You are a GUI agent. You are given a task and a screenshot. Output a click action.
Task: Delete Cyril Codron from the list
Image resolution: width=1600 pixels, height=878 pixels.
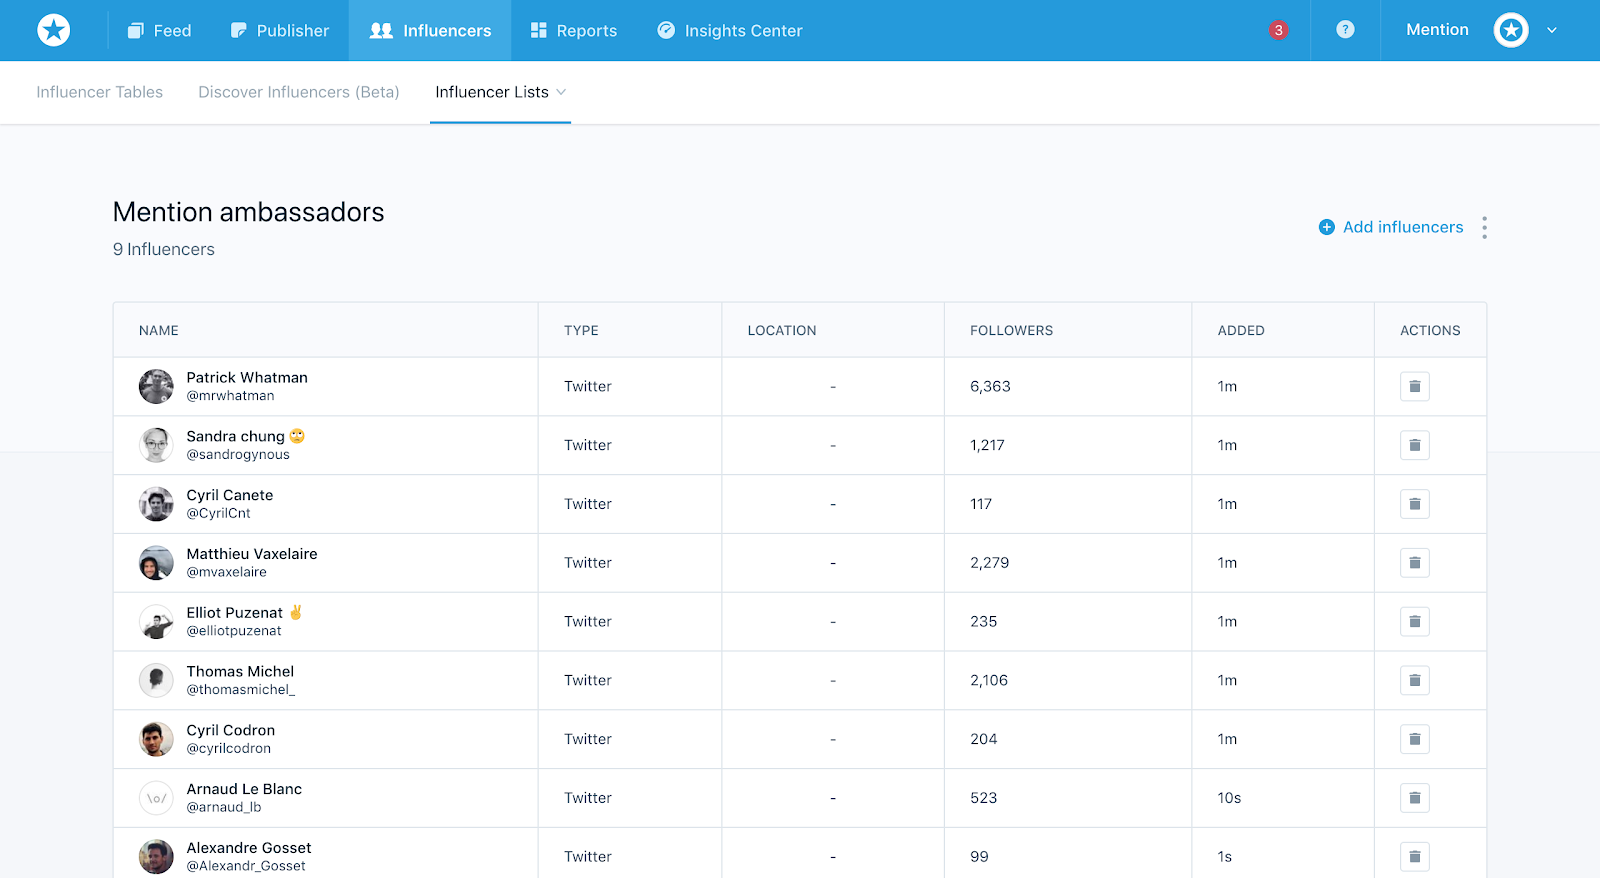(1415, 739)
